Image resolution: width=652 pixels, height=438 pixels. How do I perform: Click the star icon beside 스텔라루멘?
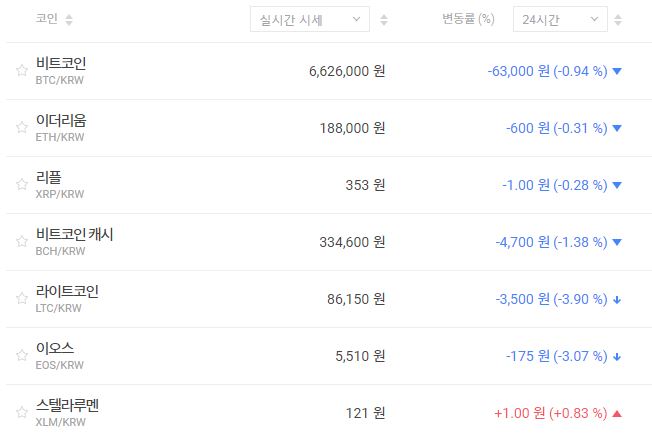tap(21, 412)
